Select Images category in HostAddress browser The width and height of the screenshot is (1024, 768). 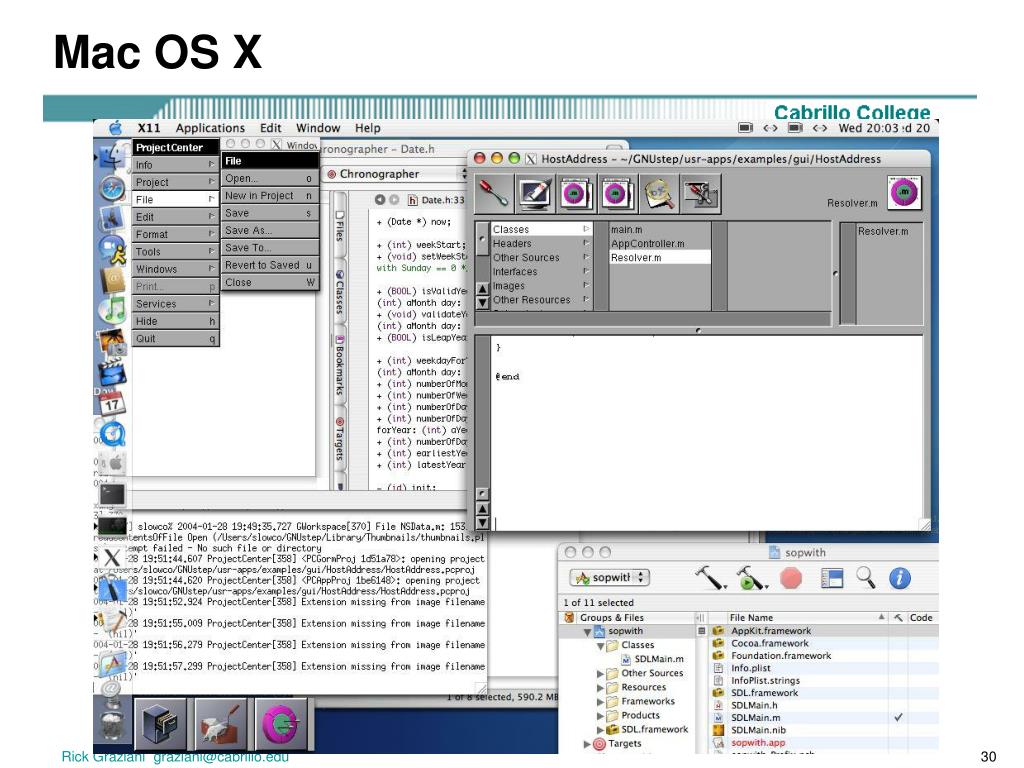coord(541,286)
